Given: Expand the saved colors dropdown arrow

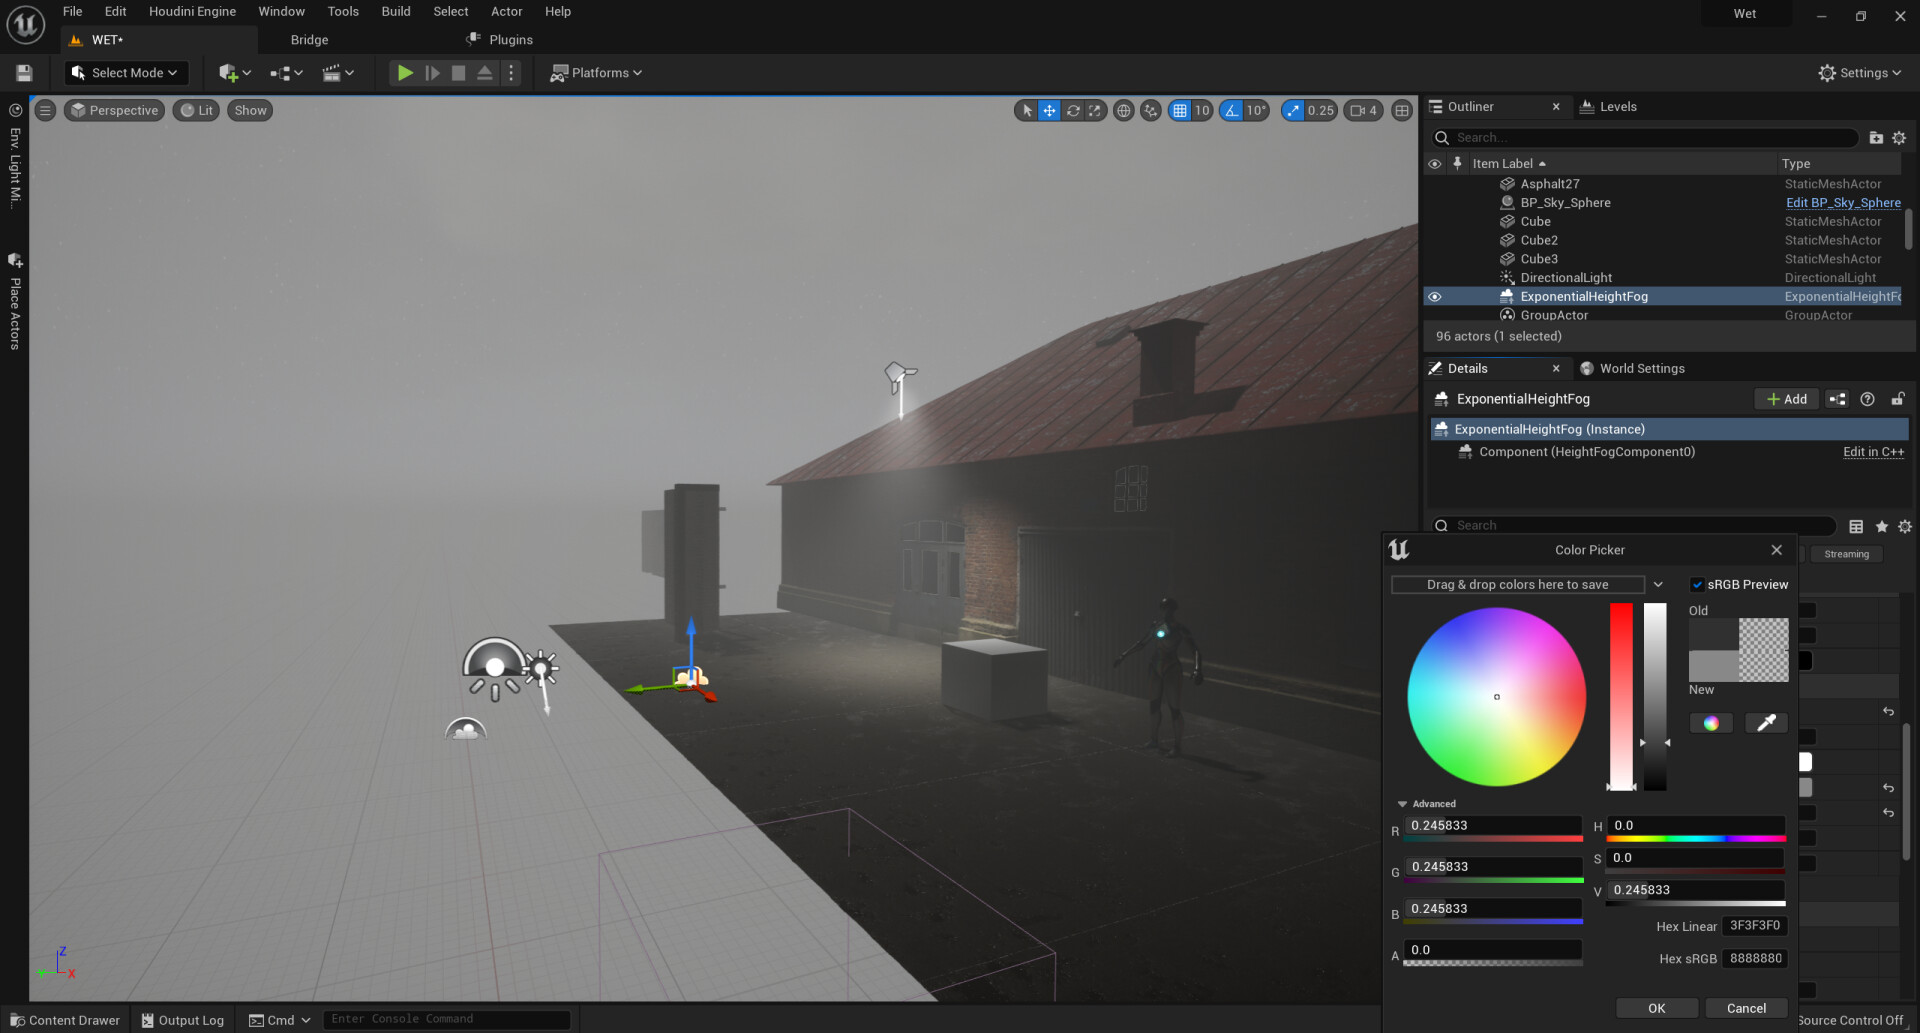Looking at the screenshot, I should tap(1658, 584).
